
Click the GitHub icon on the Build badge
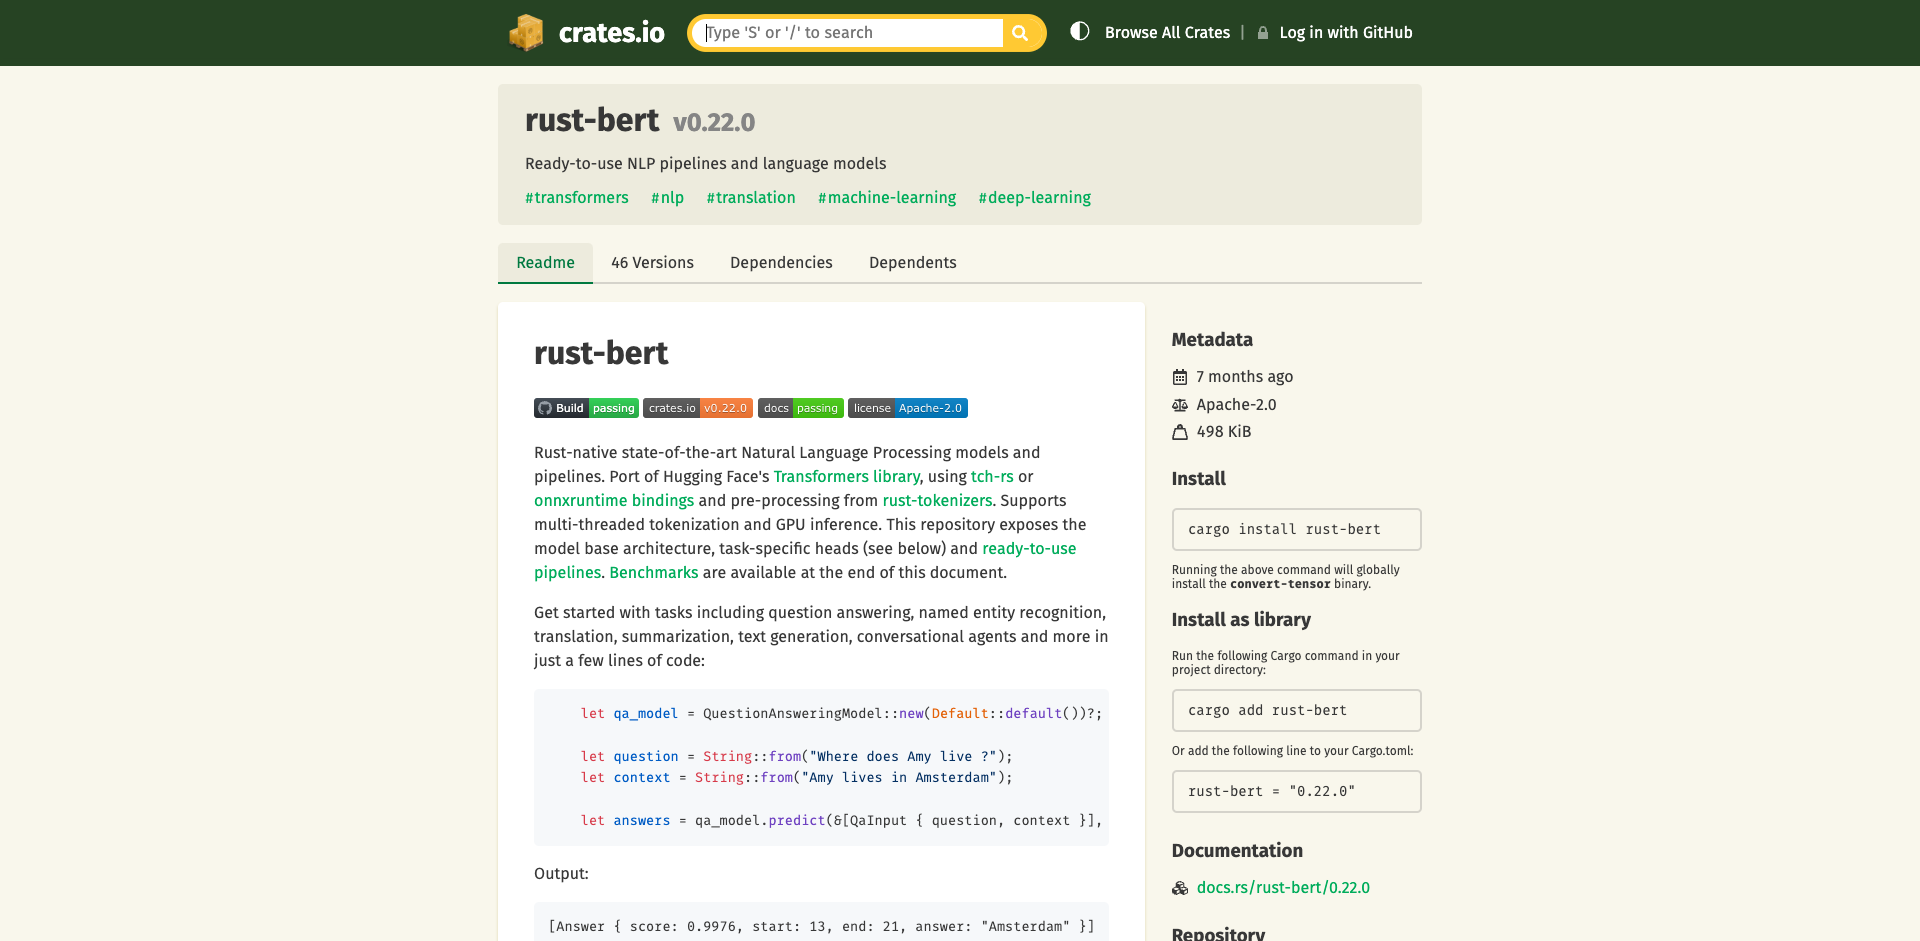[546, 408]
